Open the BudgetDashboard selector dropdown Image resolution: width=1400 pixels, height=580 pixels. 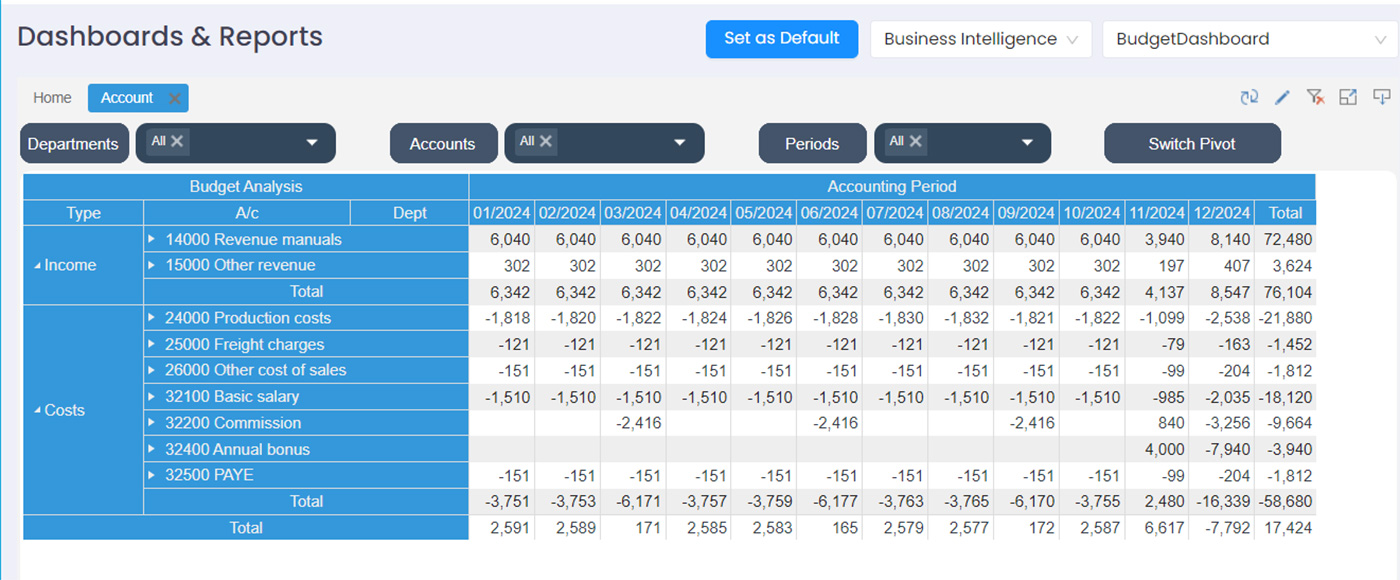tap(1250, 39)
